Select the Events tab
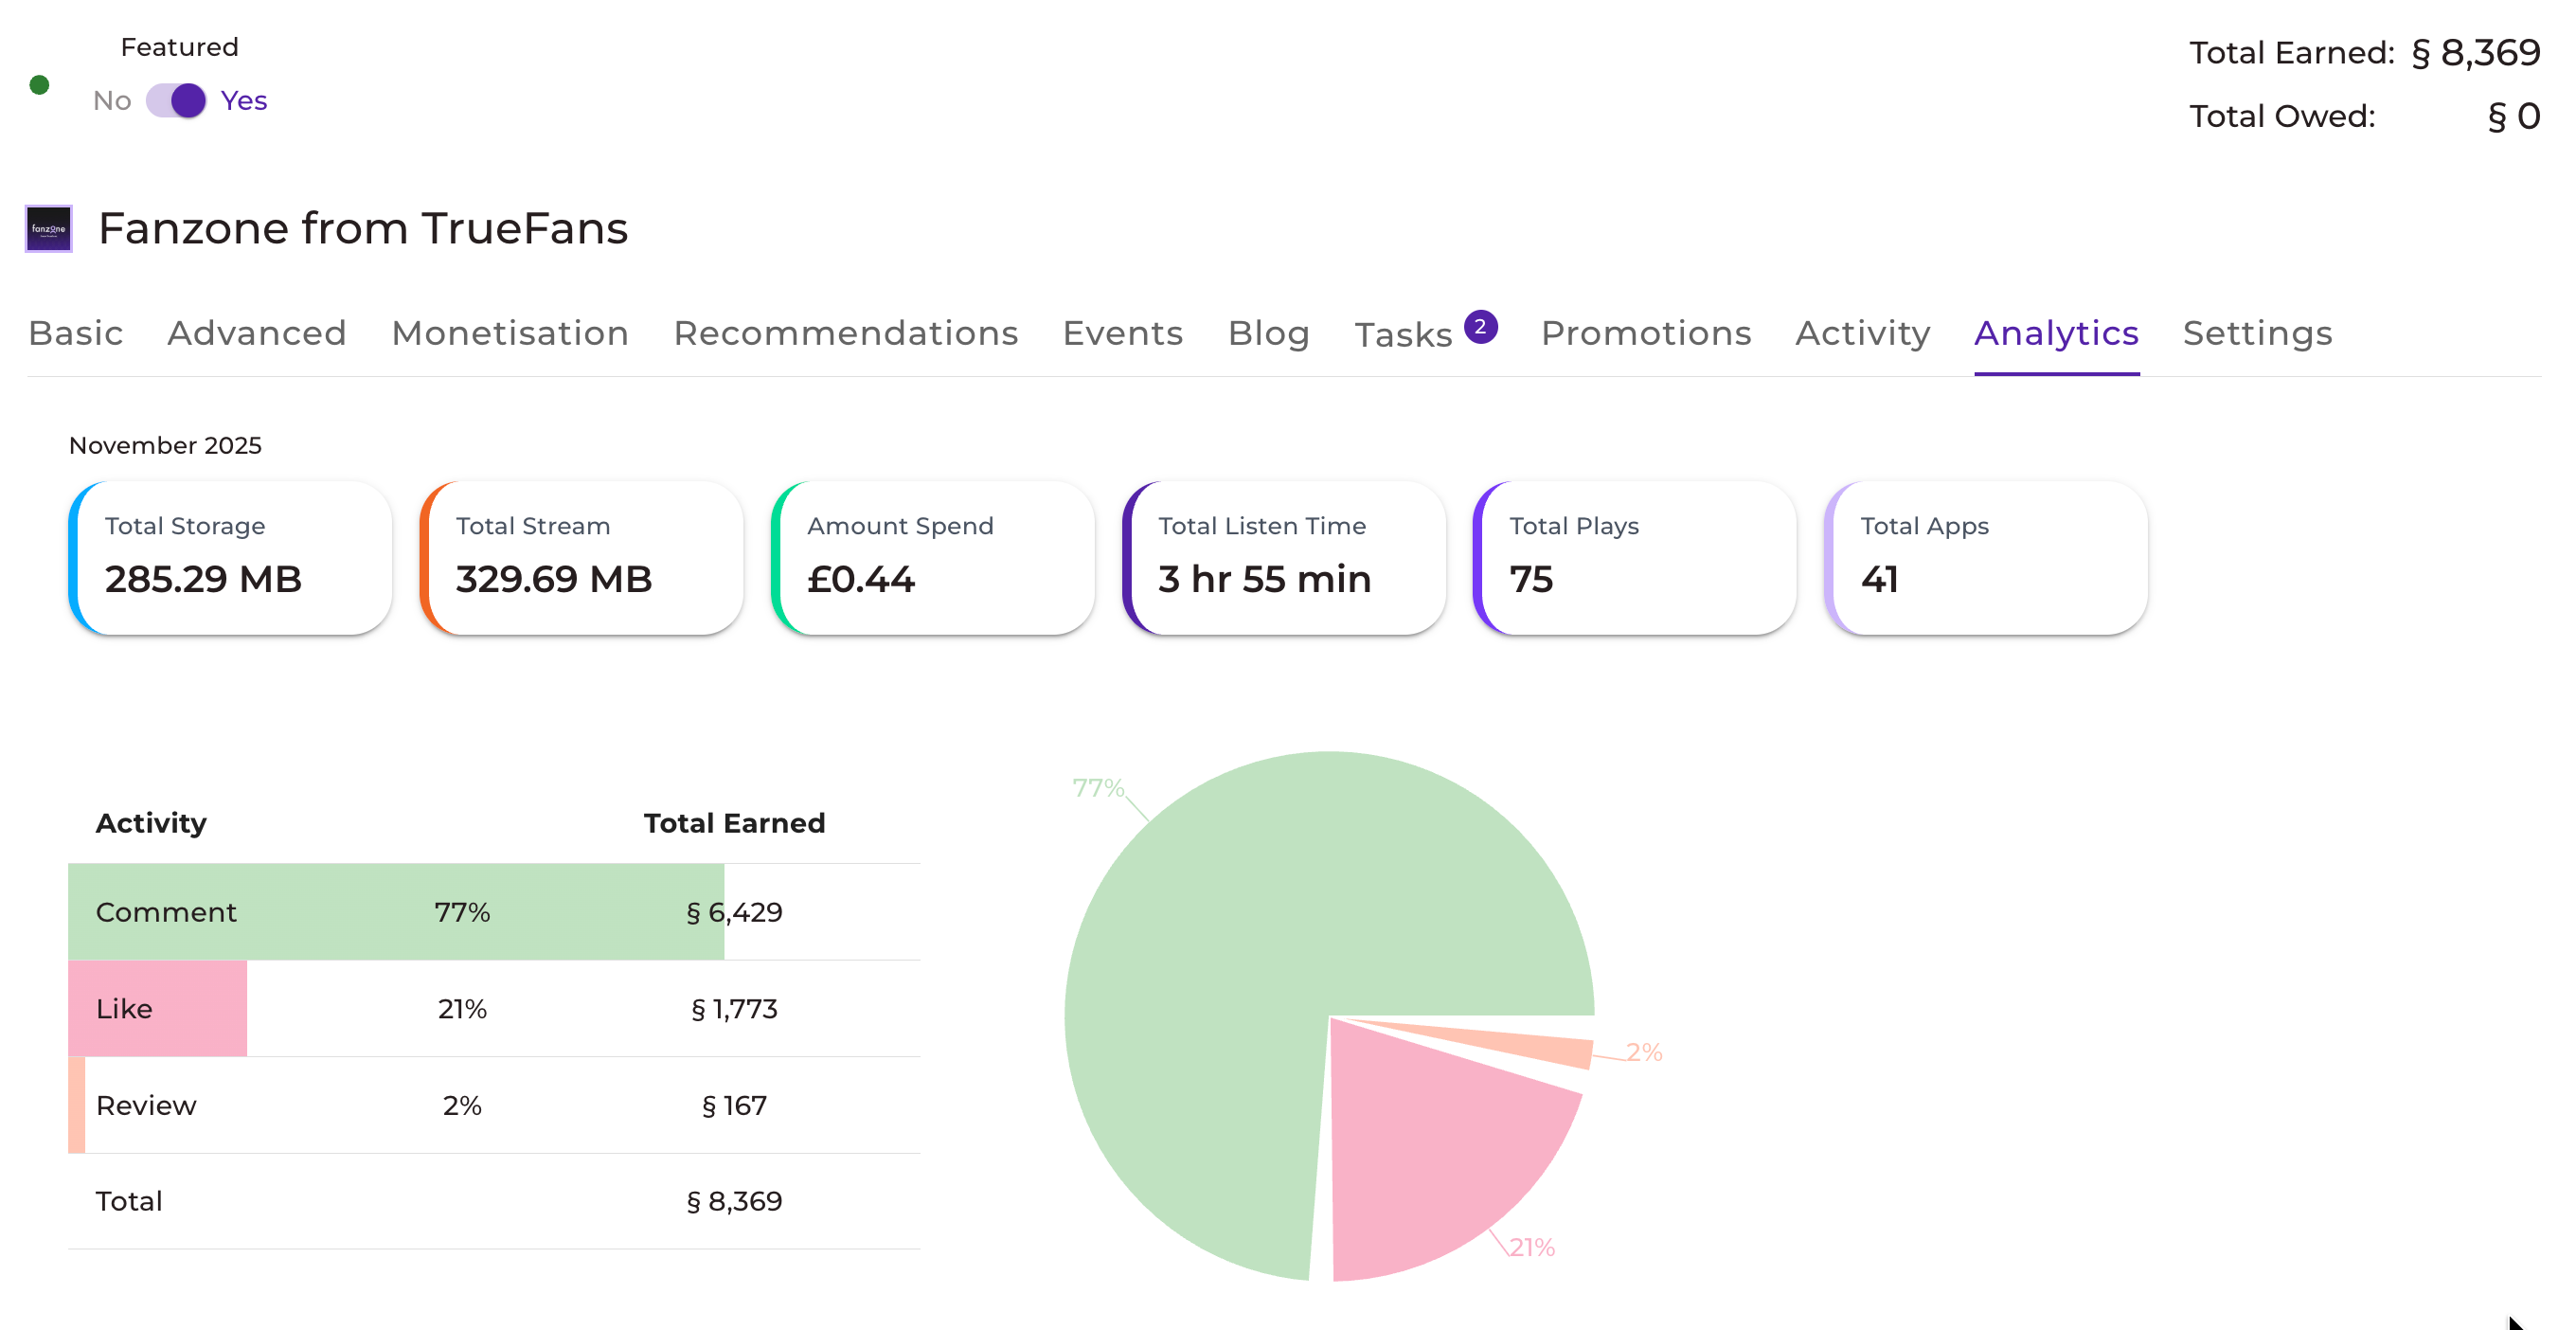 (x=1122, y=333)
